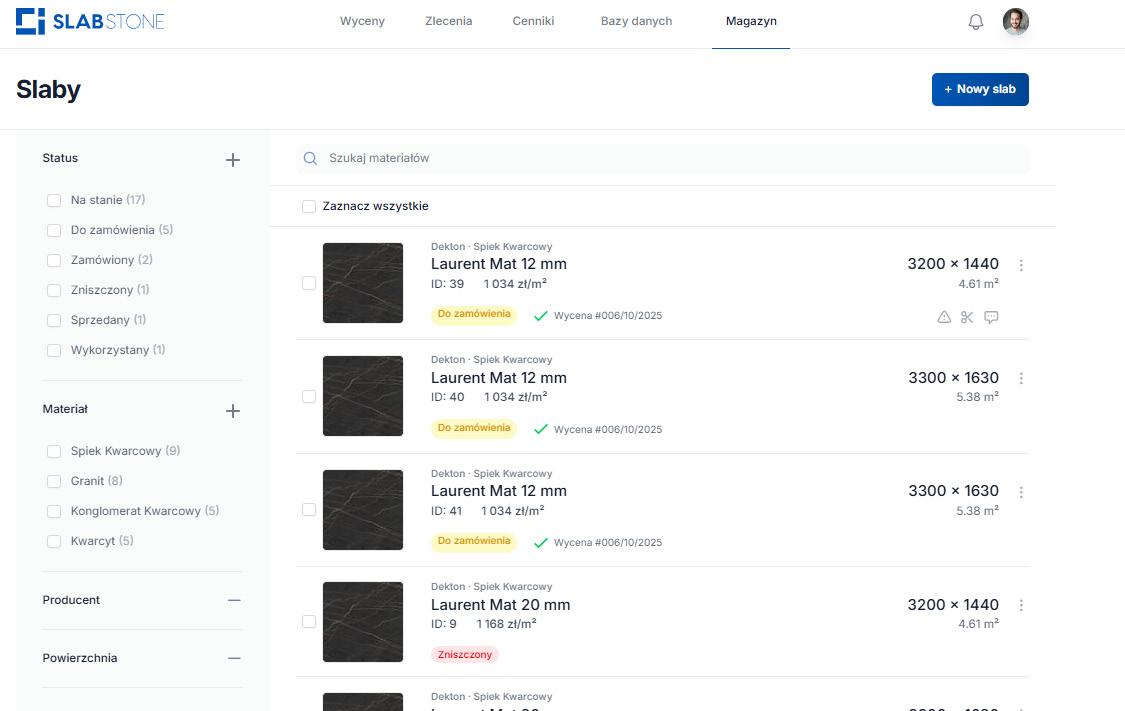Click the 'Szukaj materiałów' search field
The height and width of the screenshot is (711, 1125).
670,158
